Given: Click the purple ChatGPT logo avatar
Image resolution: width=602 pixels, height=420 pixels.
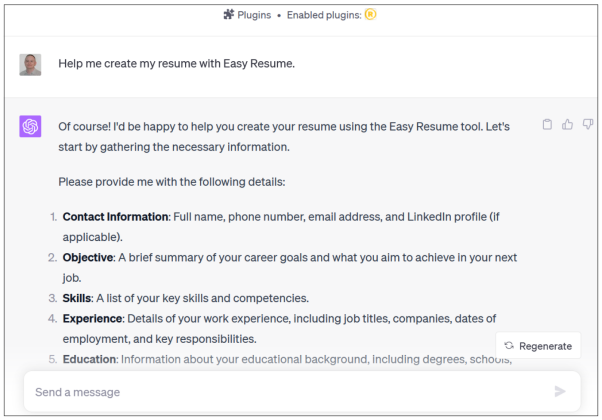Looking at the screenshot, I should (x=30, y=127).
